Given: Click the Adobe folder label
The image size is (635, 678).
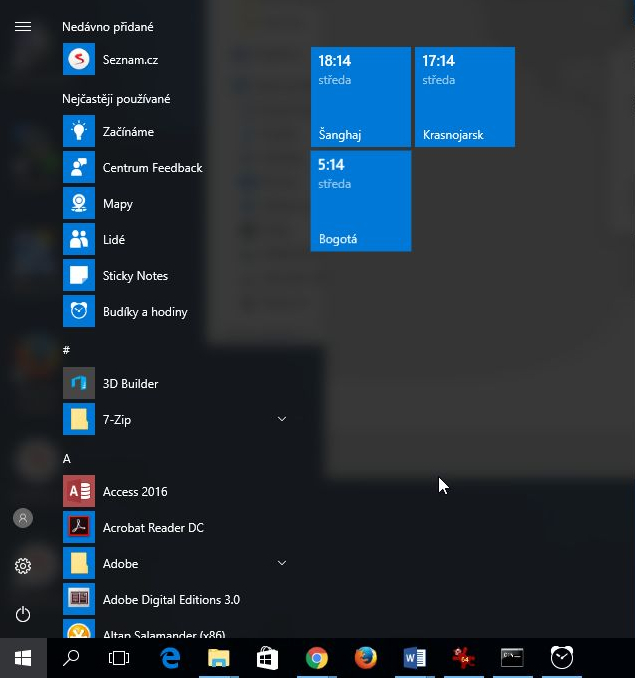Looking at the screenshot, I should pos(120,564).
